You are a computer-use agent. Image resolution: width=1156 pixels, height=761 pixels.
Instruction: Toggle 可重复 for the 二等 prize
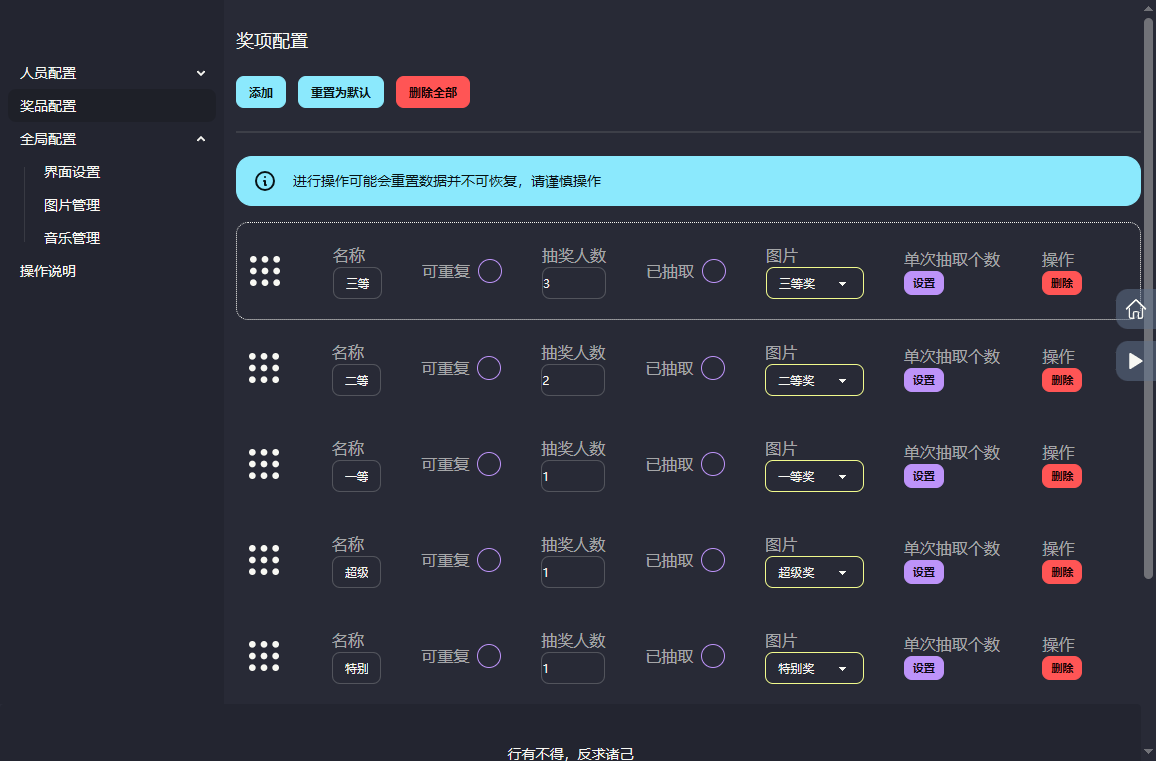pos(490,368)
